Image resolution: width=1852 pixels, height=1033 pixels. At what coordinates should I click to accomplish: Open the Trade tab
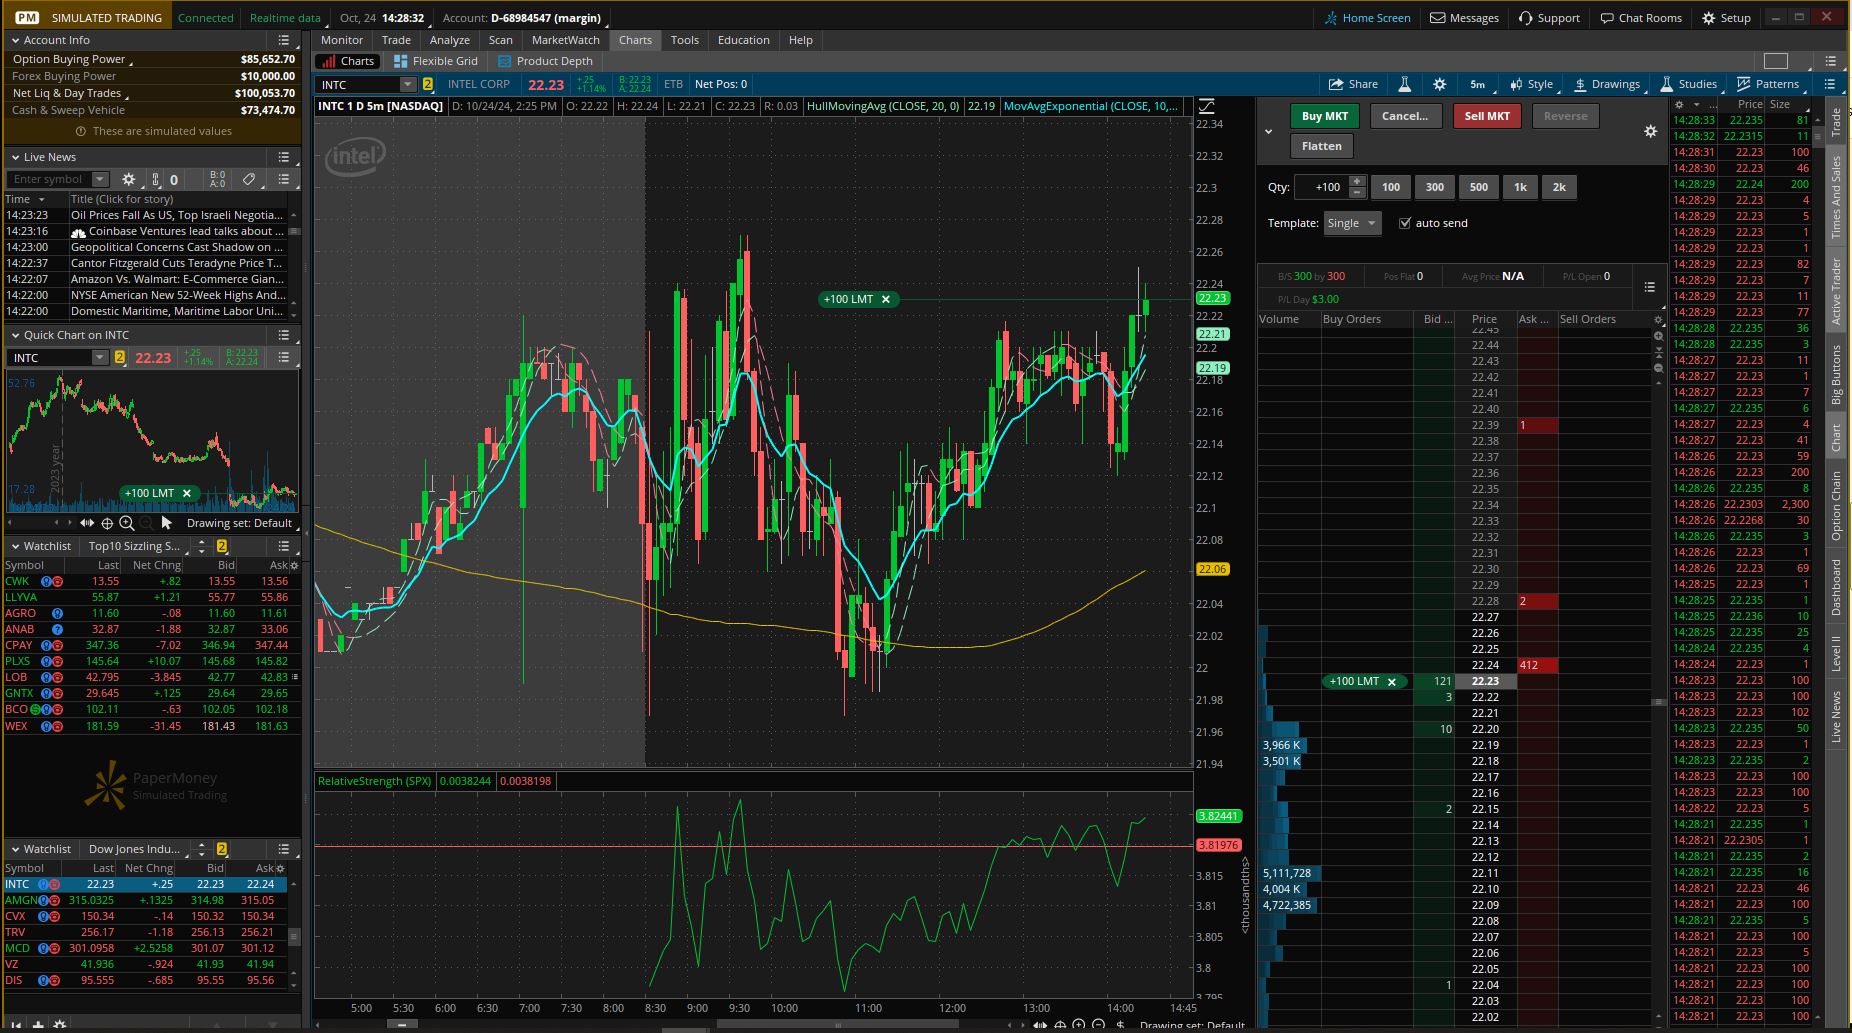pos(396,40)
